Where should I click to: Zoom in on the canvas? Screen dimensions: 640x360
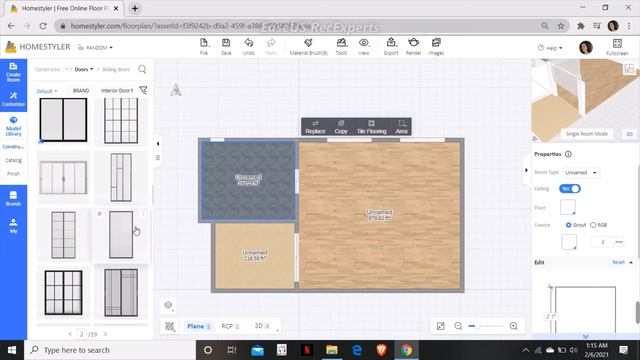(x=513, y=326)
